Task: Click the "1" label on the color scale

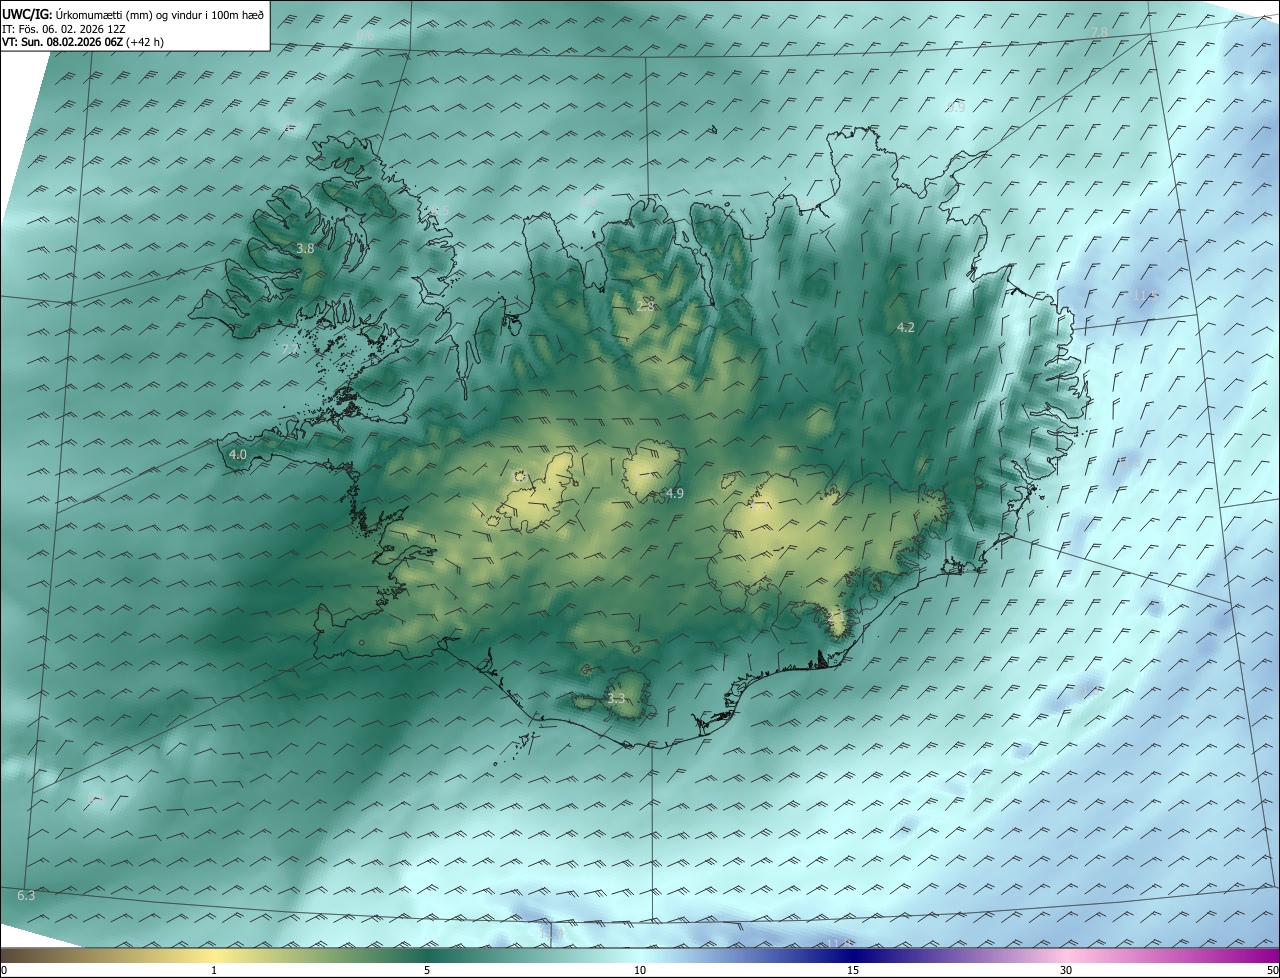Action: pos(214,970)
